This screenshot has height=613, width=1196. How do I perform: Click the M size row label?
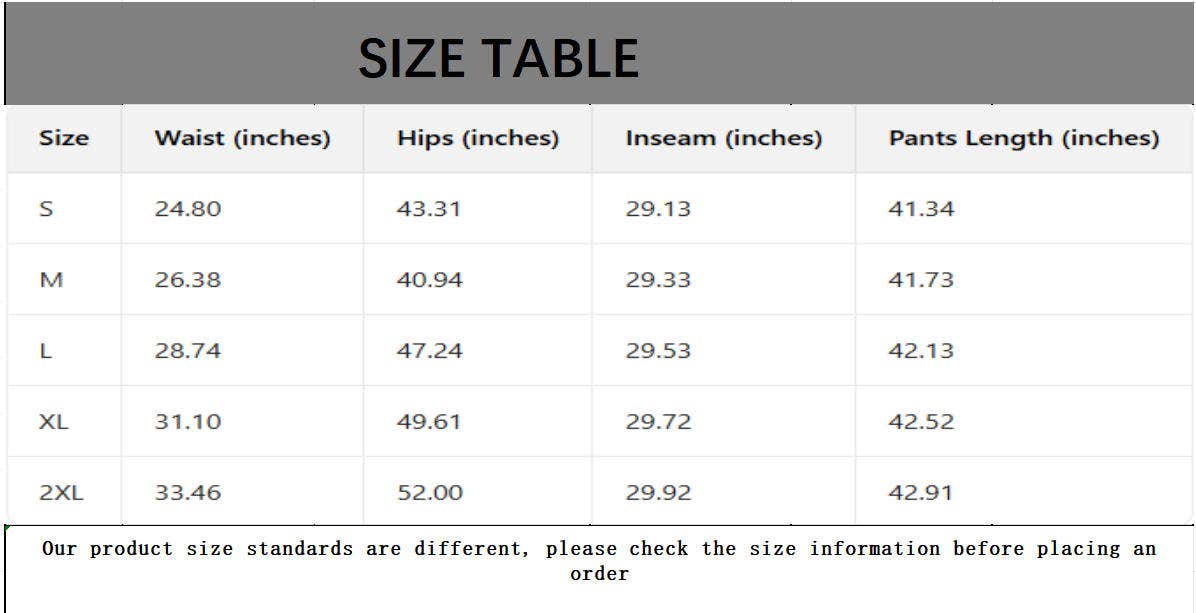(51, 280)
